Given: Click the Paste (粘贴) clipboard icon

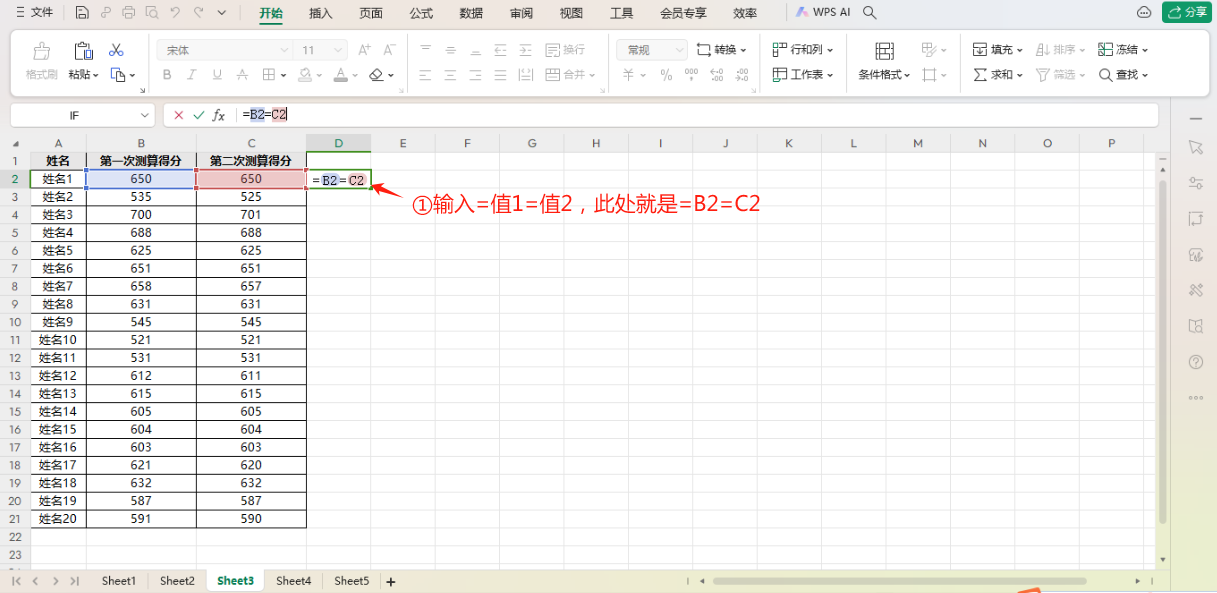Looking at the screenshot, I should coord(84,52).
